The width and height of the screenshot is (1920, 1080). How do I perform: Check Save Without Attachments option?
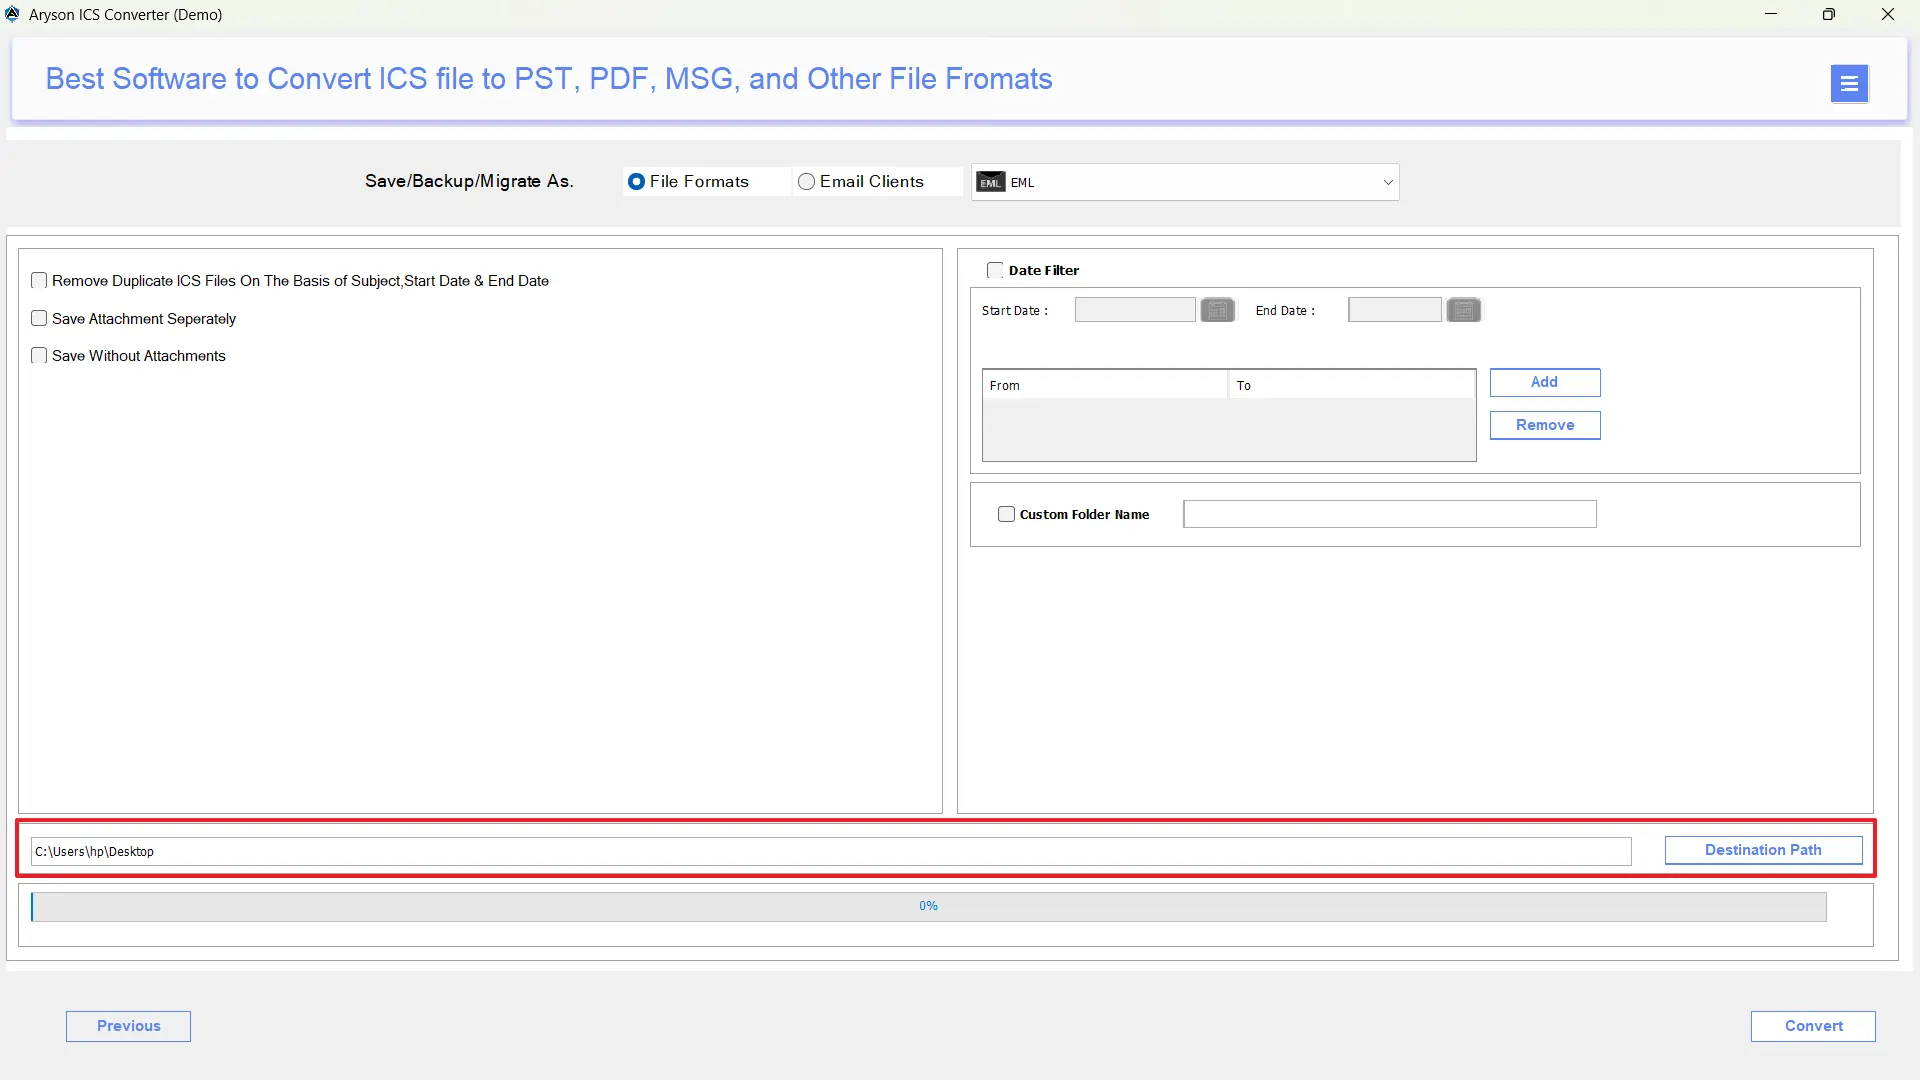pos(39,355)
